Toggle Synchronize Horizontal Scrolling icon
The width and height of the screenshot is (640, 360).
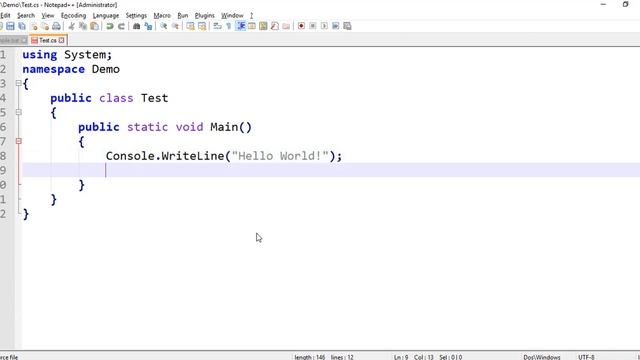(x=202, y=26)
